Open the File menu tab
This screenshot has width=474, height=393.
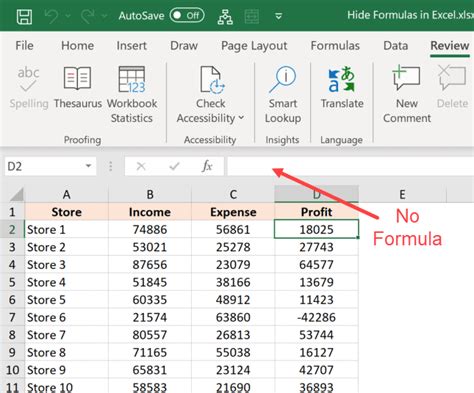coord(24,46)
